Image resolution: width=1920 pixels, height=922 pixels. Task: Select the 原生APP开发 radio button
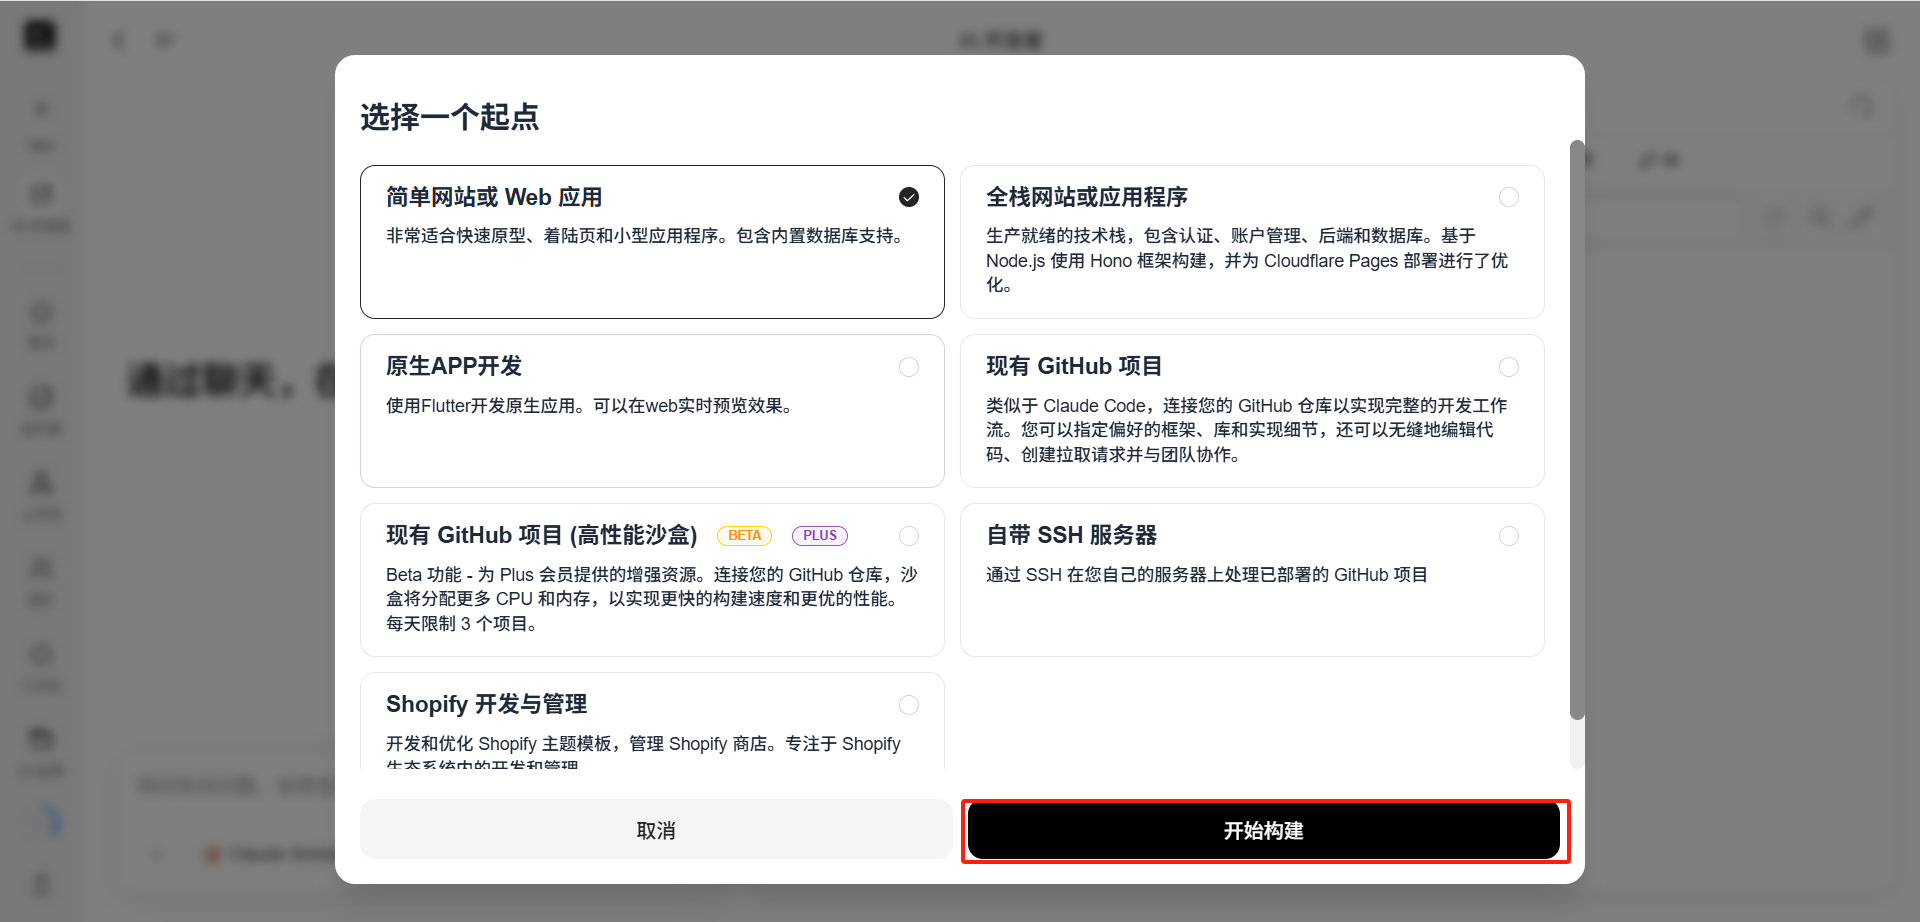click(908, 367)
